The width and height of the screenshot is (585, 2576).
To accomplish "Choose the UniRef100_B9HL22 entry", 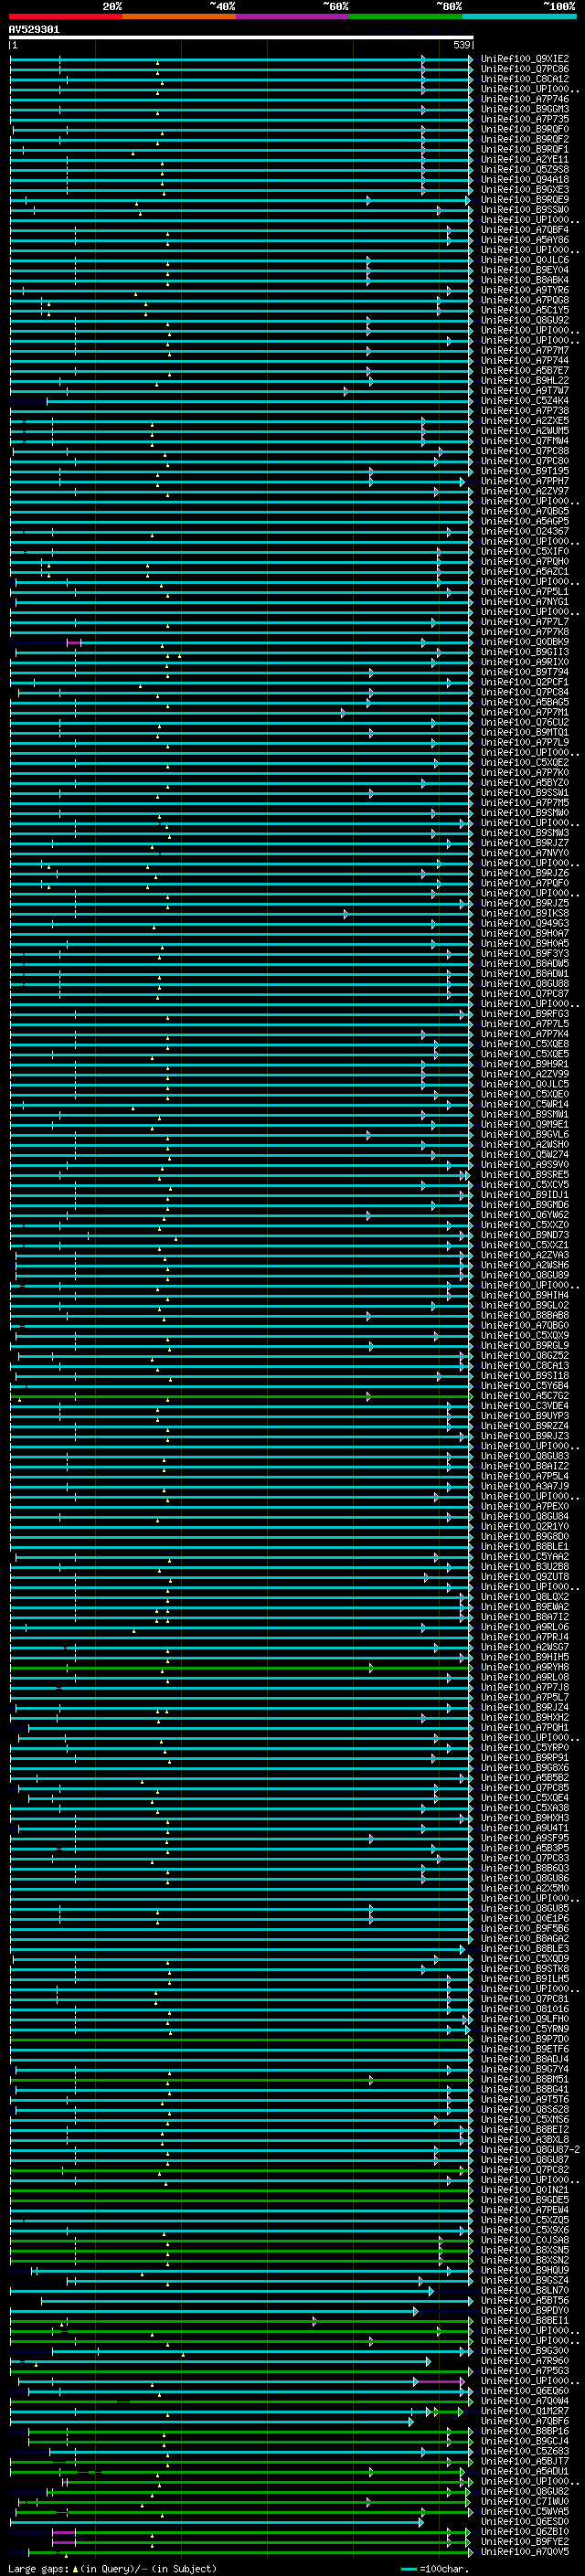I will point(525,380).
